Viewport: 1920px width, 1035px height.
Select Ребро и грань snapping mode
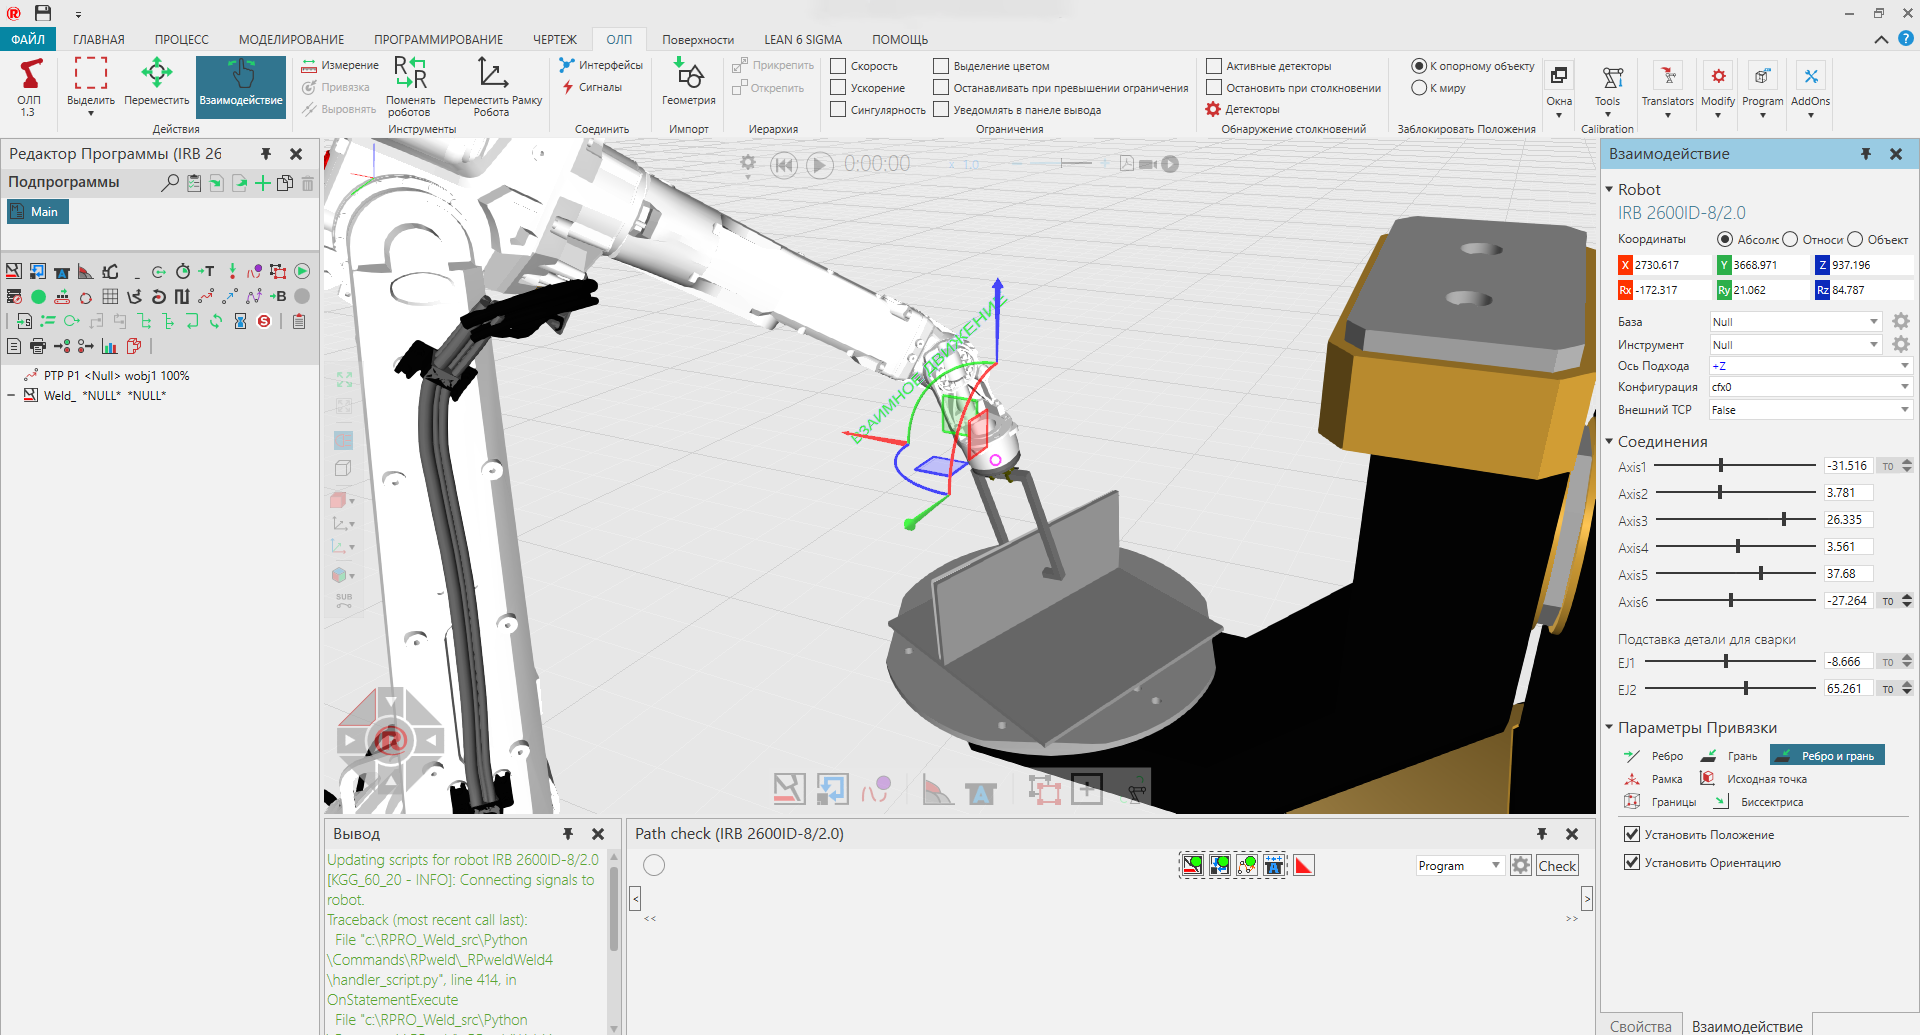pyautogui.click(x=1827, y=755)
